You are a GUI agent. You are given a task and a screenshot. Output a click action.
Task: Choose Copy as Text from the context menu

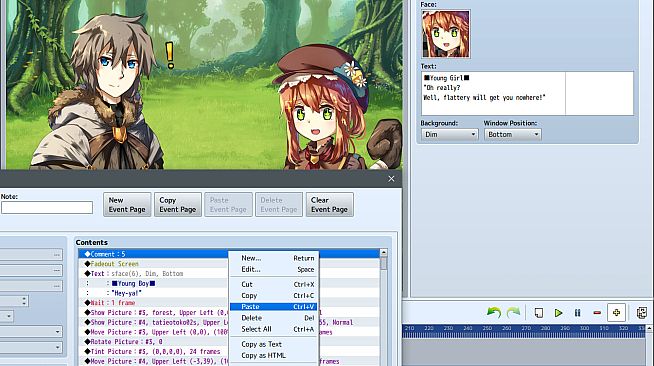click(274, 344)
